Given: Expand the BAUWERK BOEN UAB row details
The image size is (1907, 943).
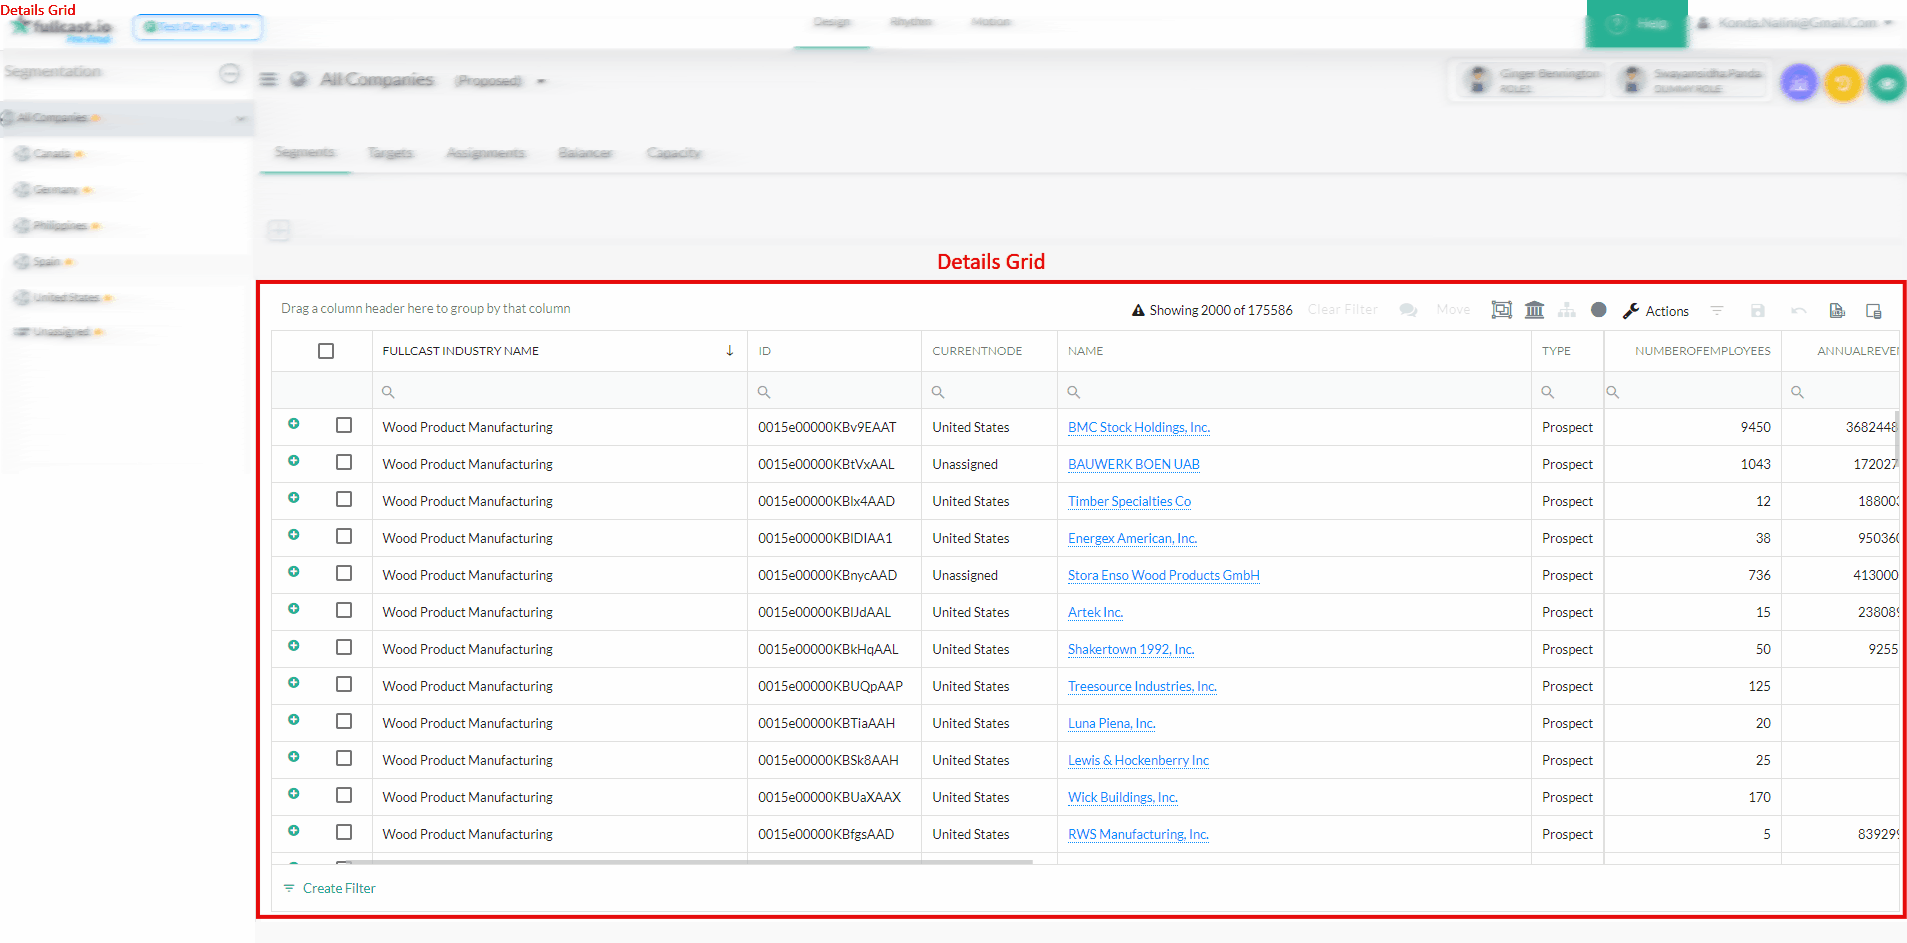Looking at the screenshot, I should tap(294, 461).
